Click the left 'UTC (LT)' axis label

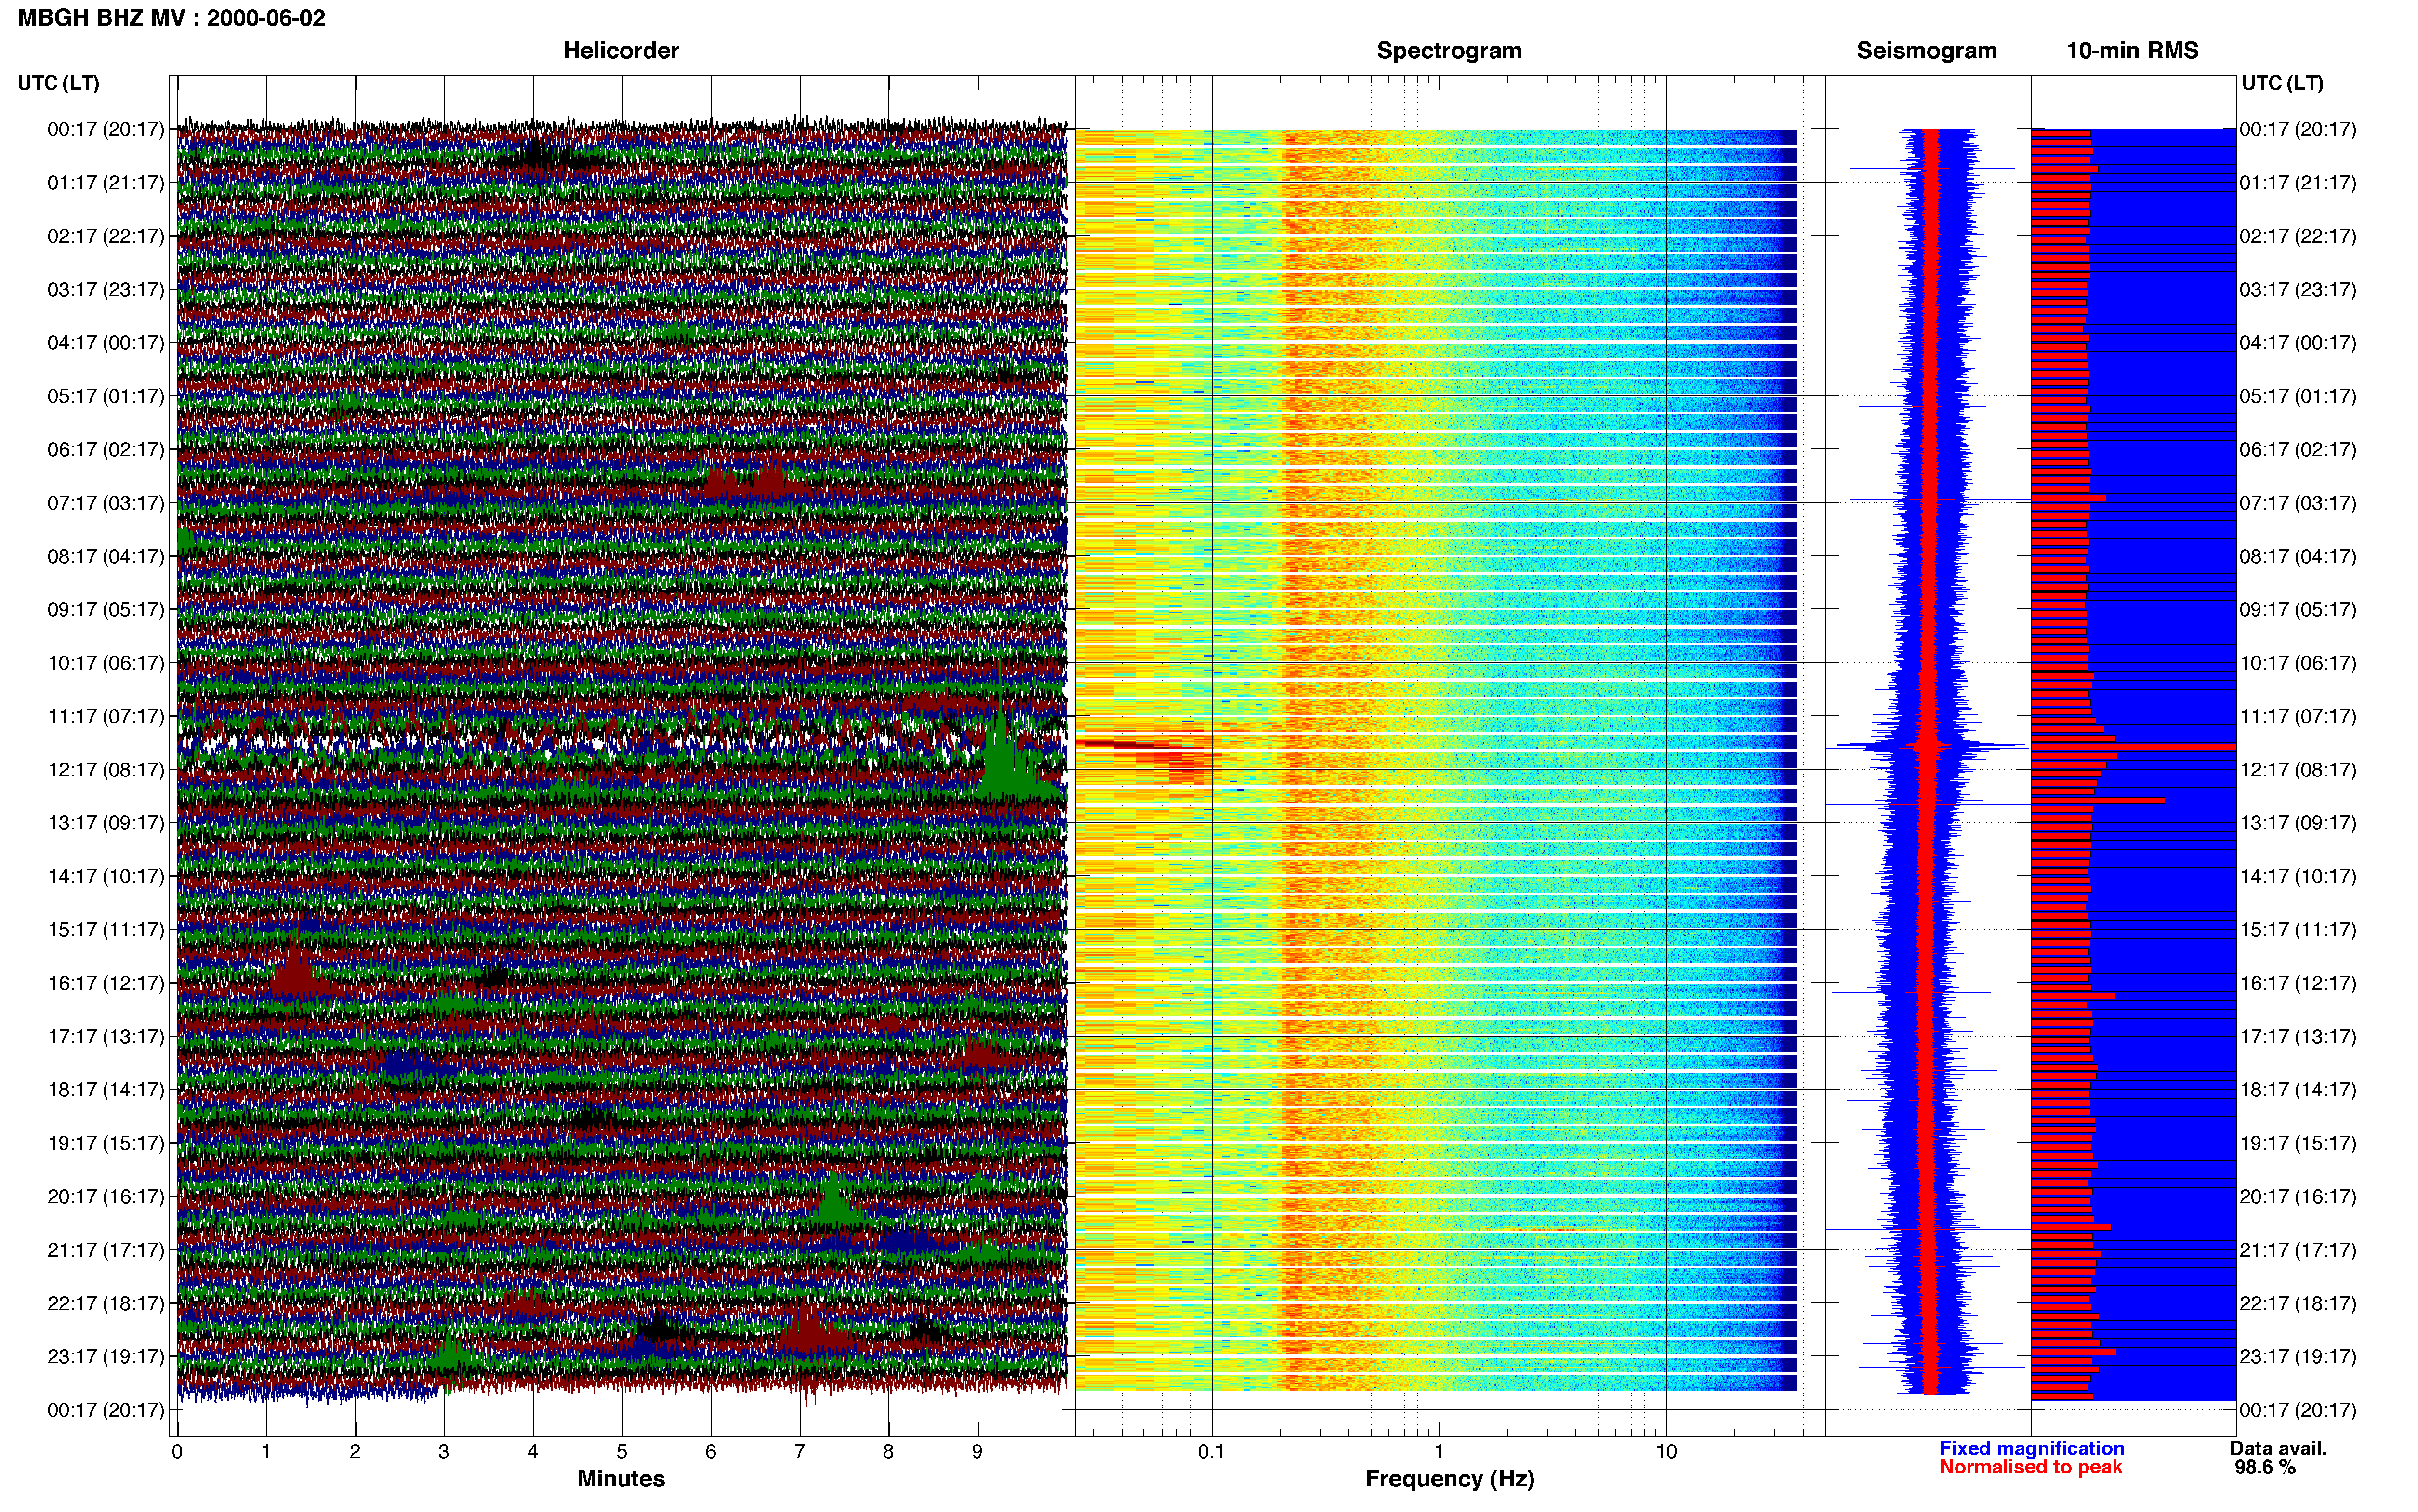coord(59,83)
